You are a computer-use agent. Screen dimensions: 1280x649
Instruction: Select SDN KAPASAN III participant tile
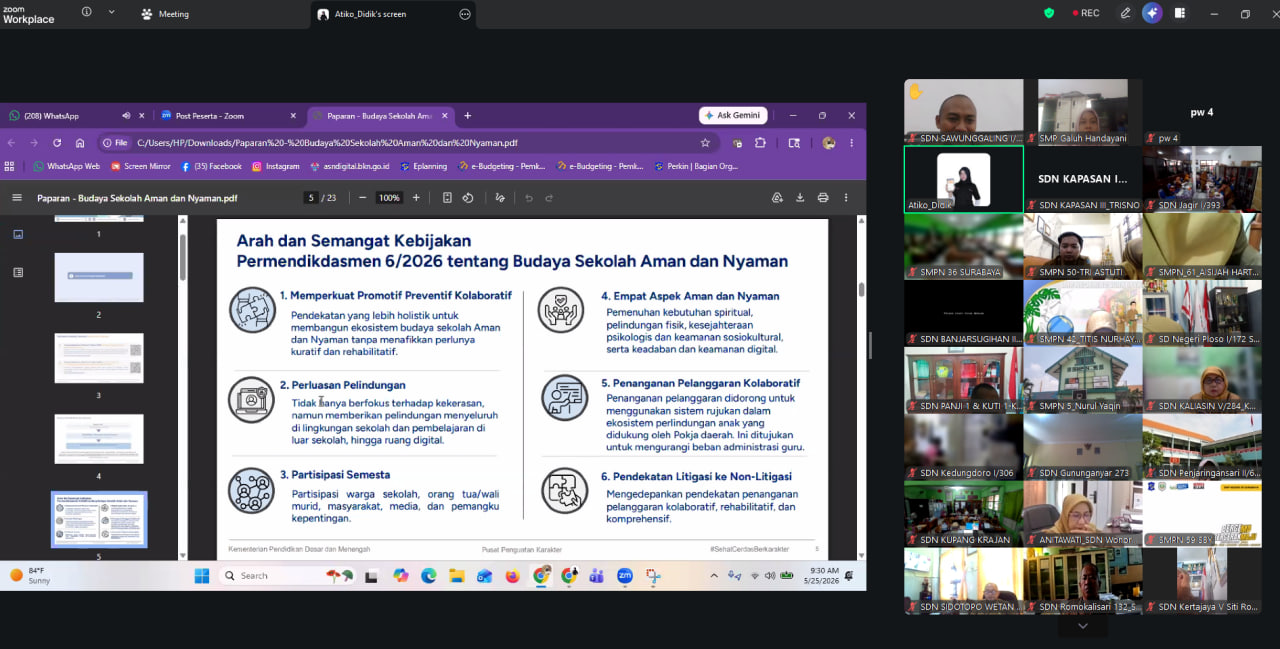tap(1083, 179)
